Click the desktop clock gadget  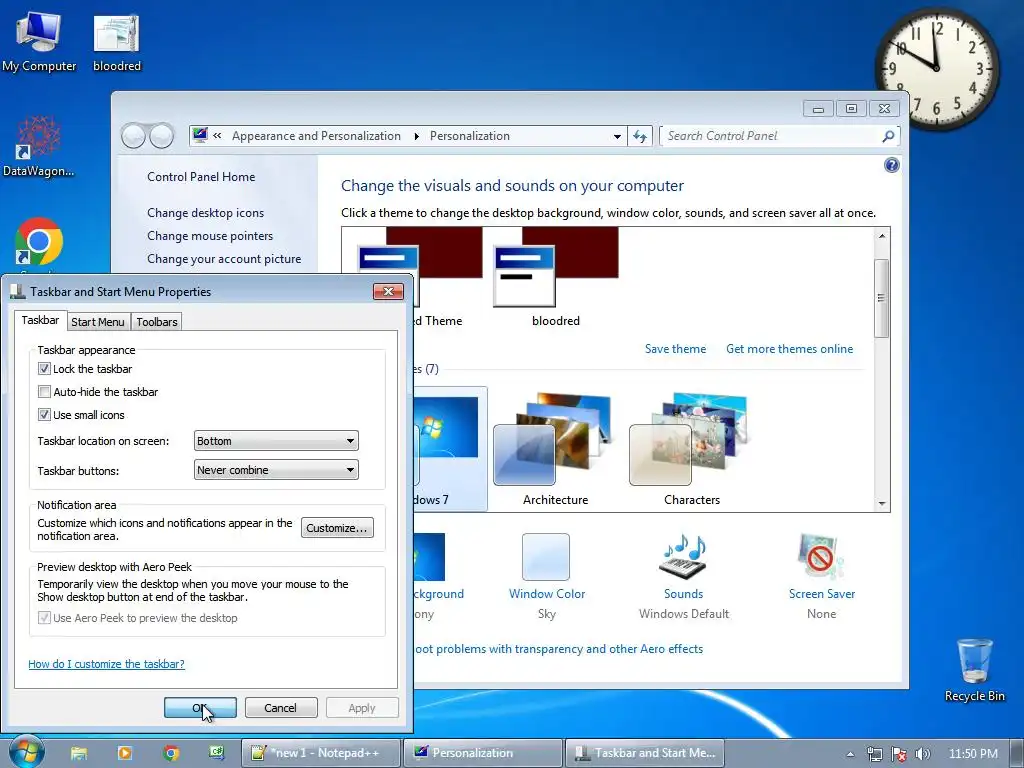[x=936, y=67]
